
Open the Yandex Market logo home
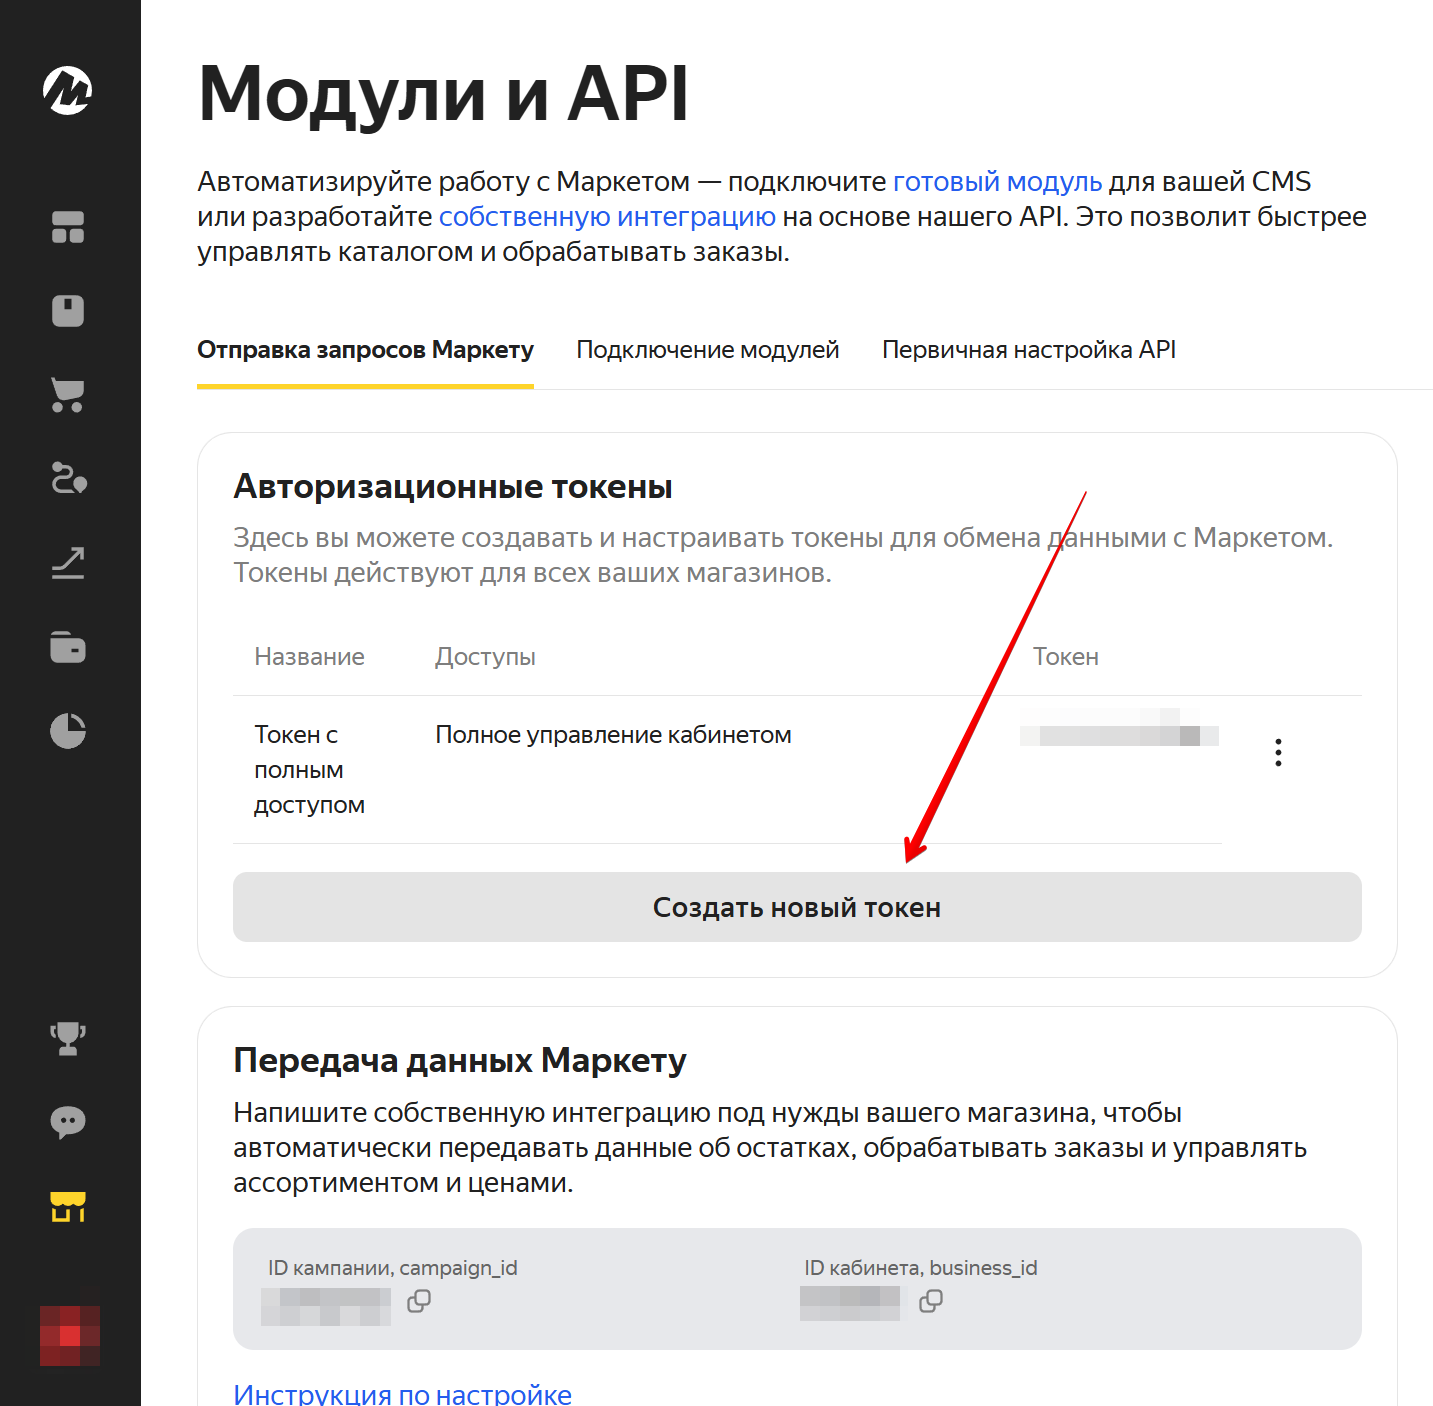68,90
